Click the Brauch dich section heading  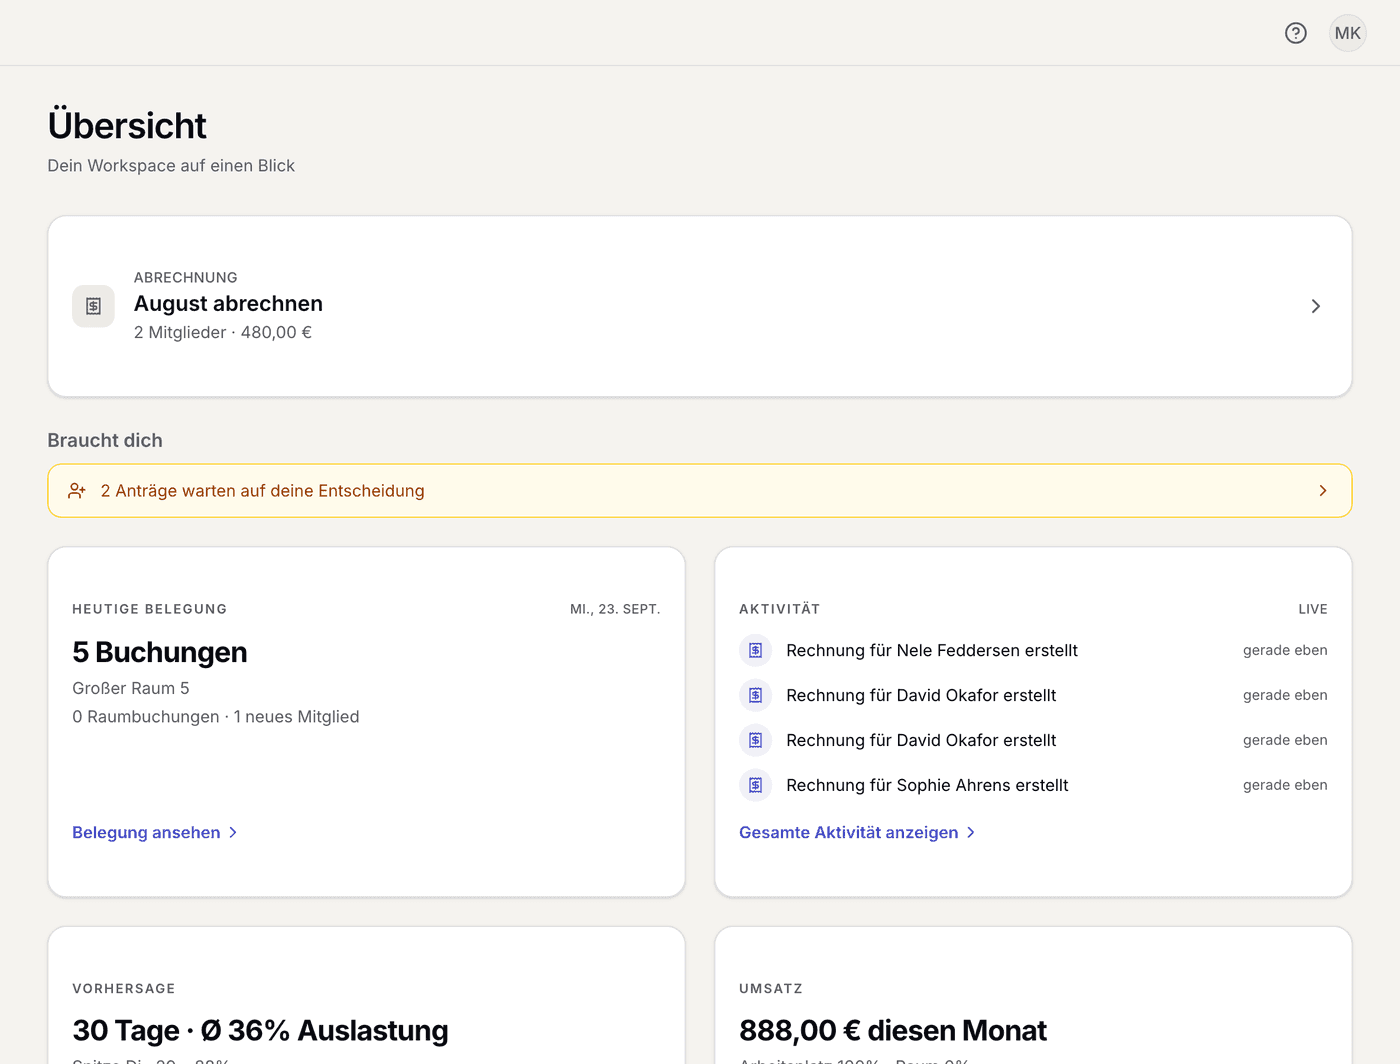[x=105, y=440]
